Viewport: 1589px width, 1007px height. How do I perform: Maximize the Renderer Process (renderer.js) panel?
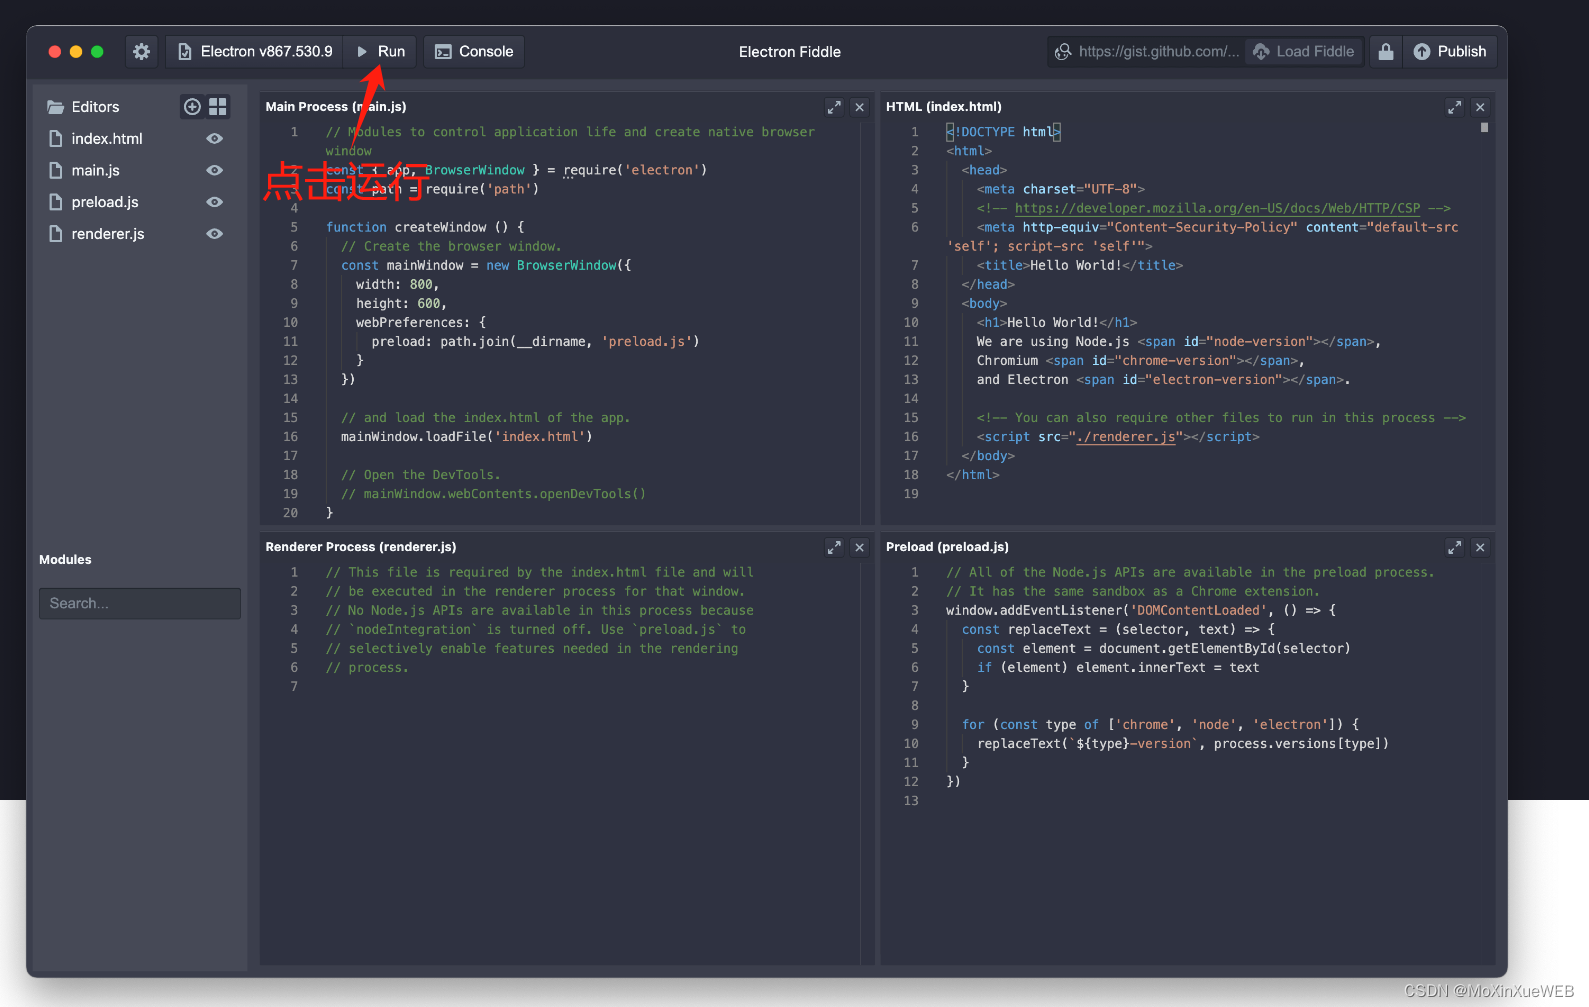(834, 547)
